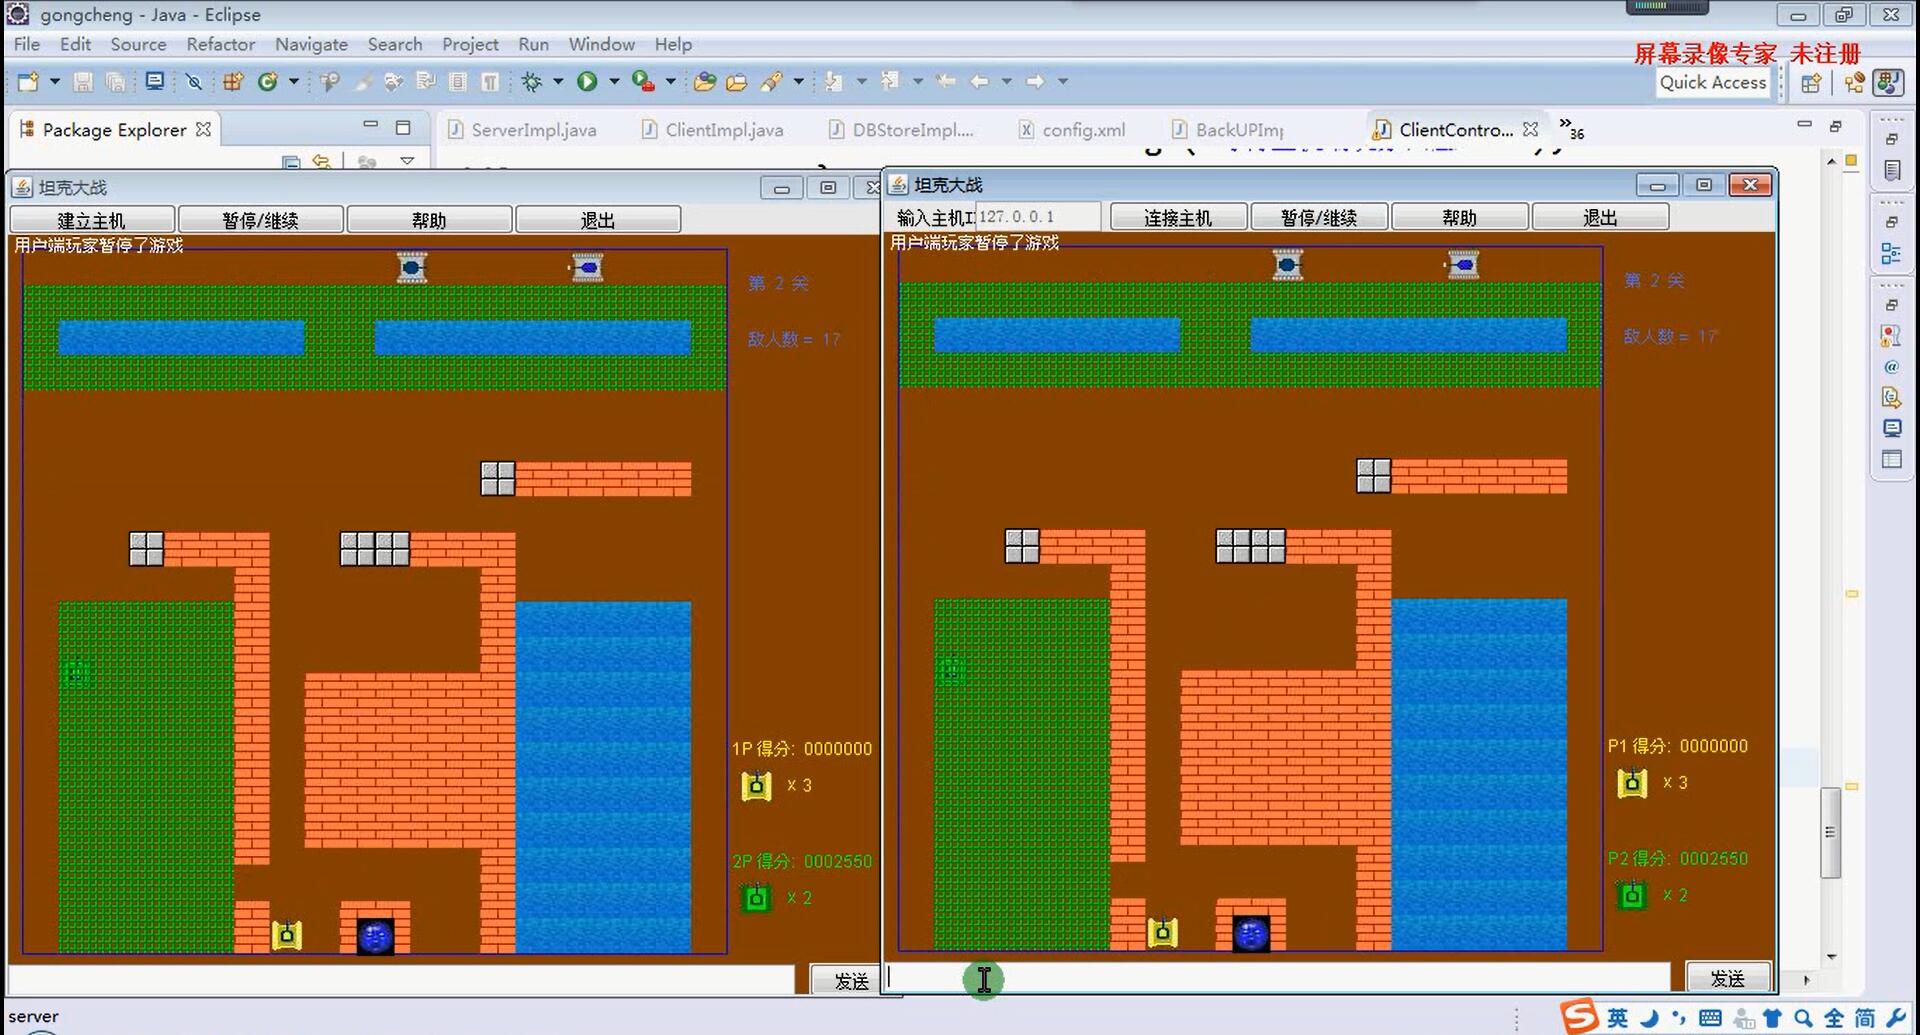Toggle Block Selection Mode icon

click(x=458, y=82)
